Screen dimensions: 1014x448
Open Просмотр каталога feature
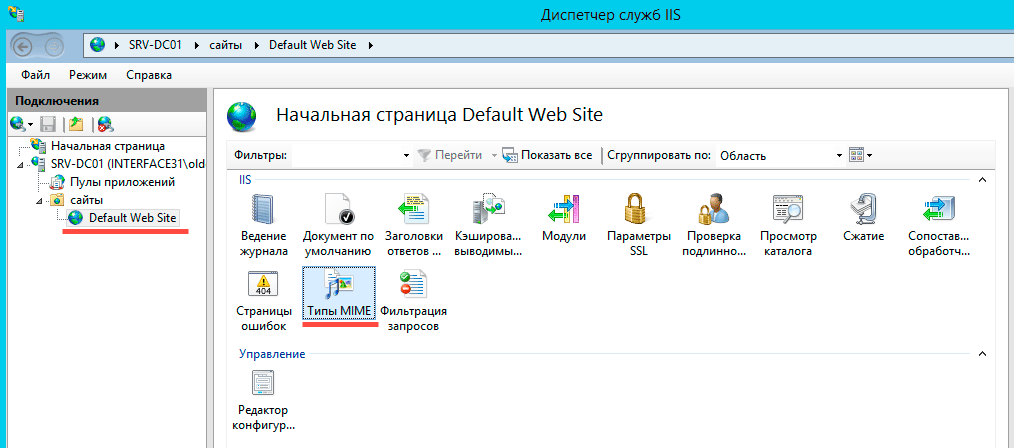[x=788, y=226]
